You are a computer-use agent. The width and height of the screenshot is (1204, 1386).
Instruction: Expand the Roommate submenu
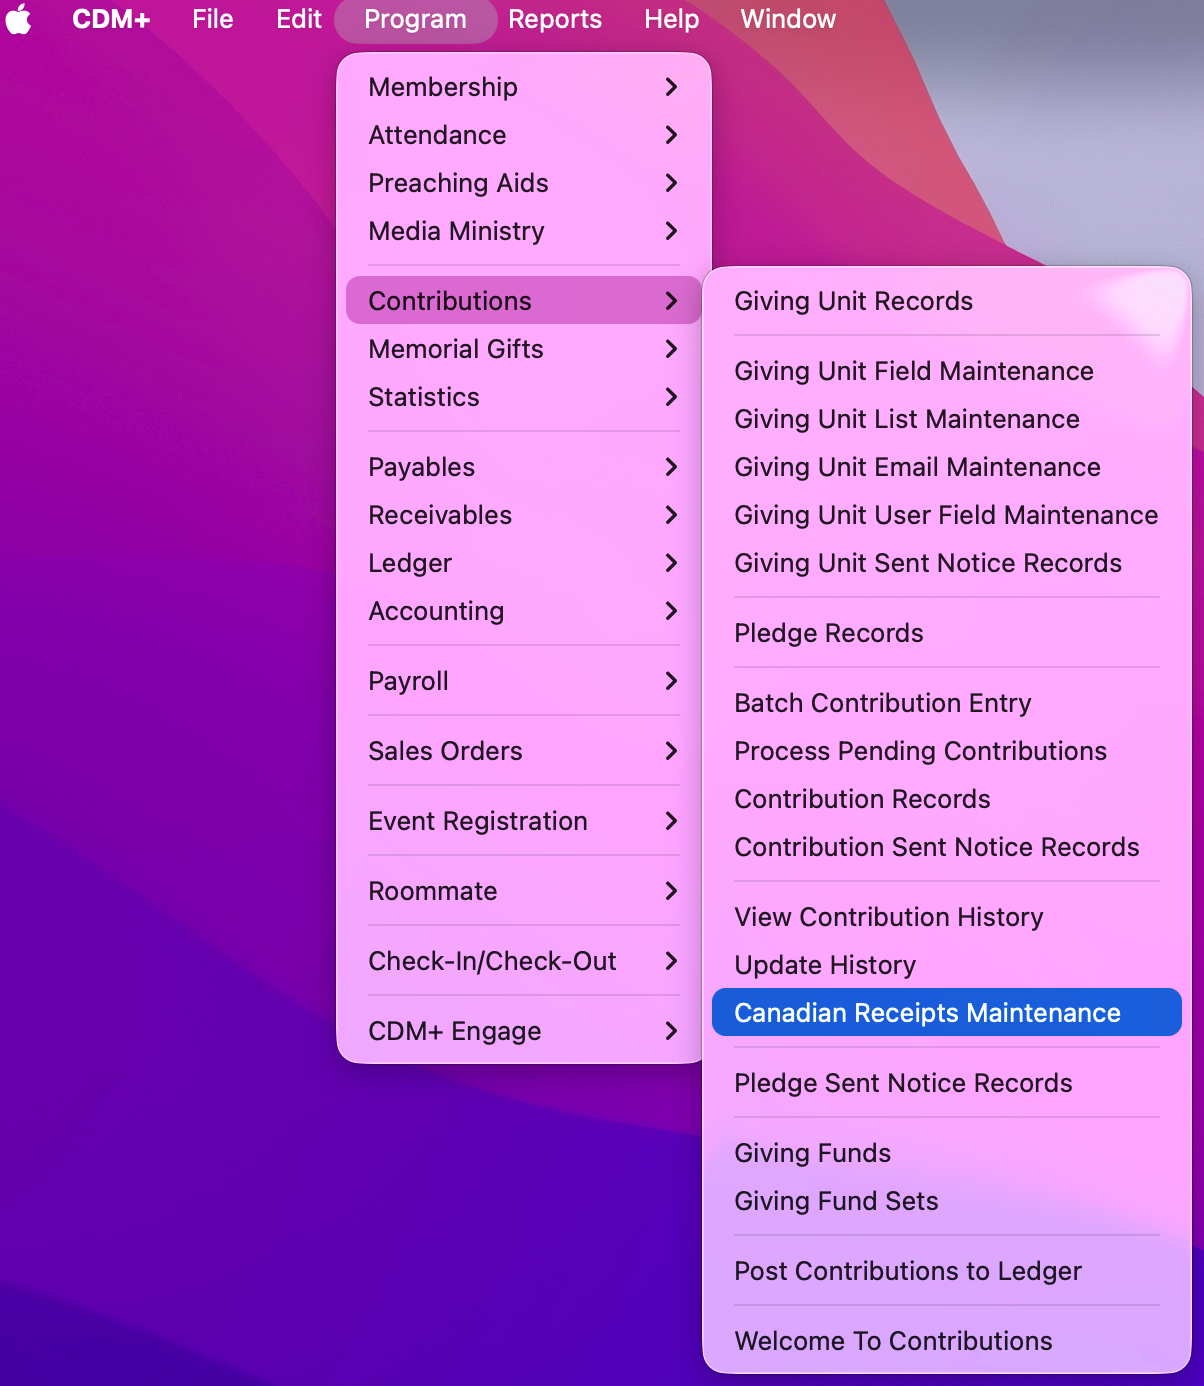pos(524,891)
